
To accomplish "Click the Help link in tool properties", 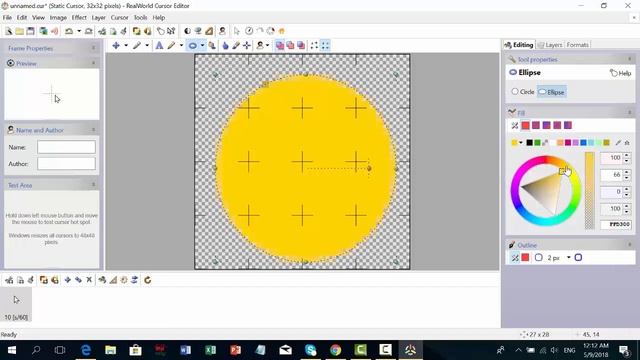I will tap(620, 73).
